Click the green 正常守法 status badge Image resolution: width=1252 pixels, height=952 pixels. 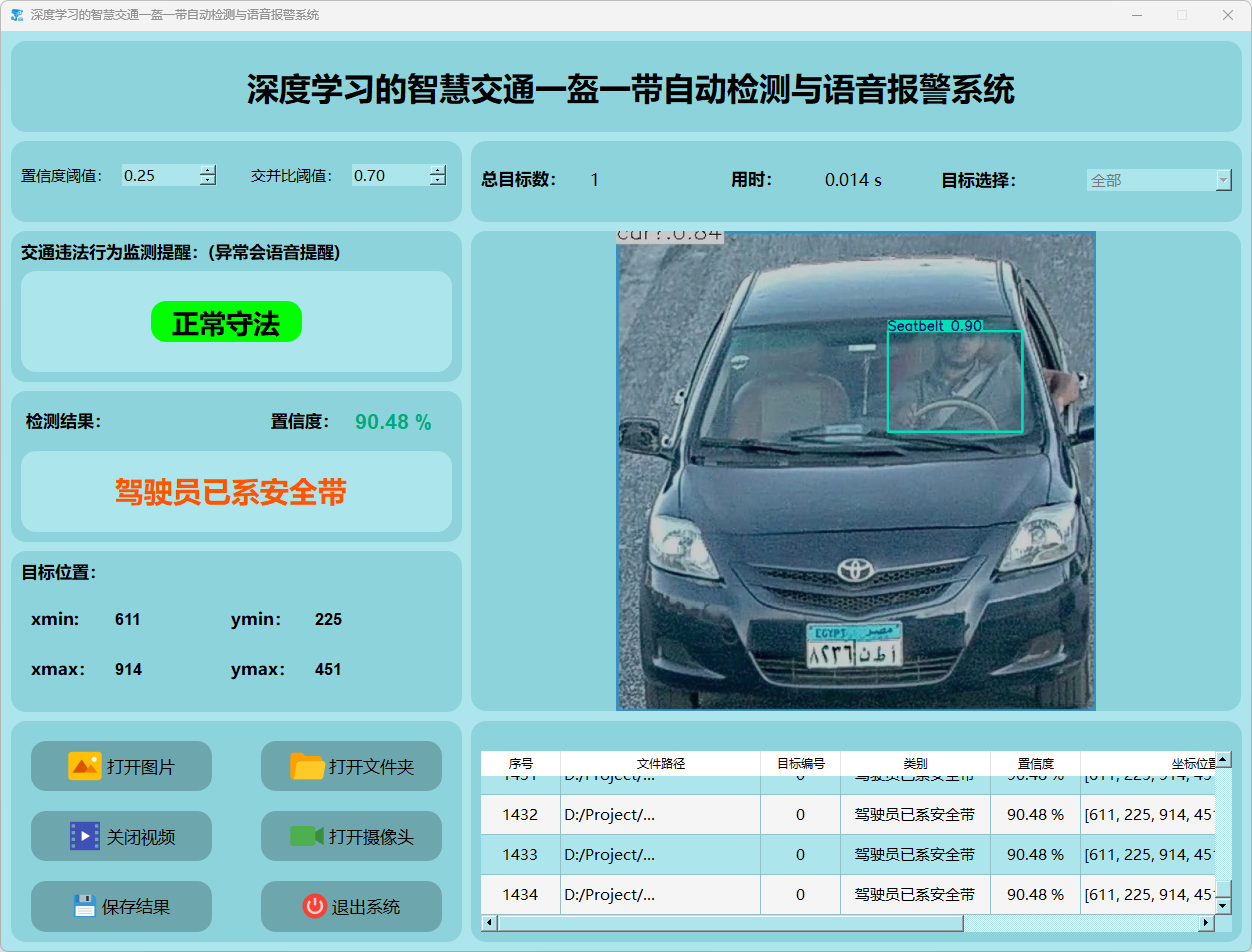pyautogui.click(x=226, y=322)
